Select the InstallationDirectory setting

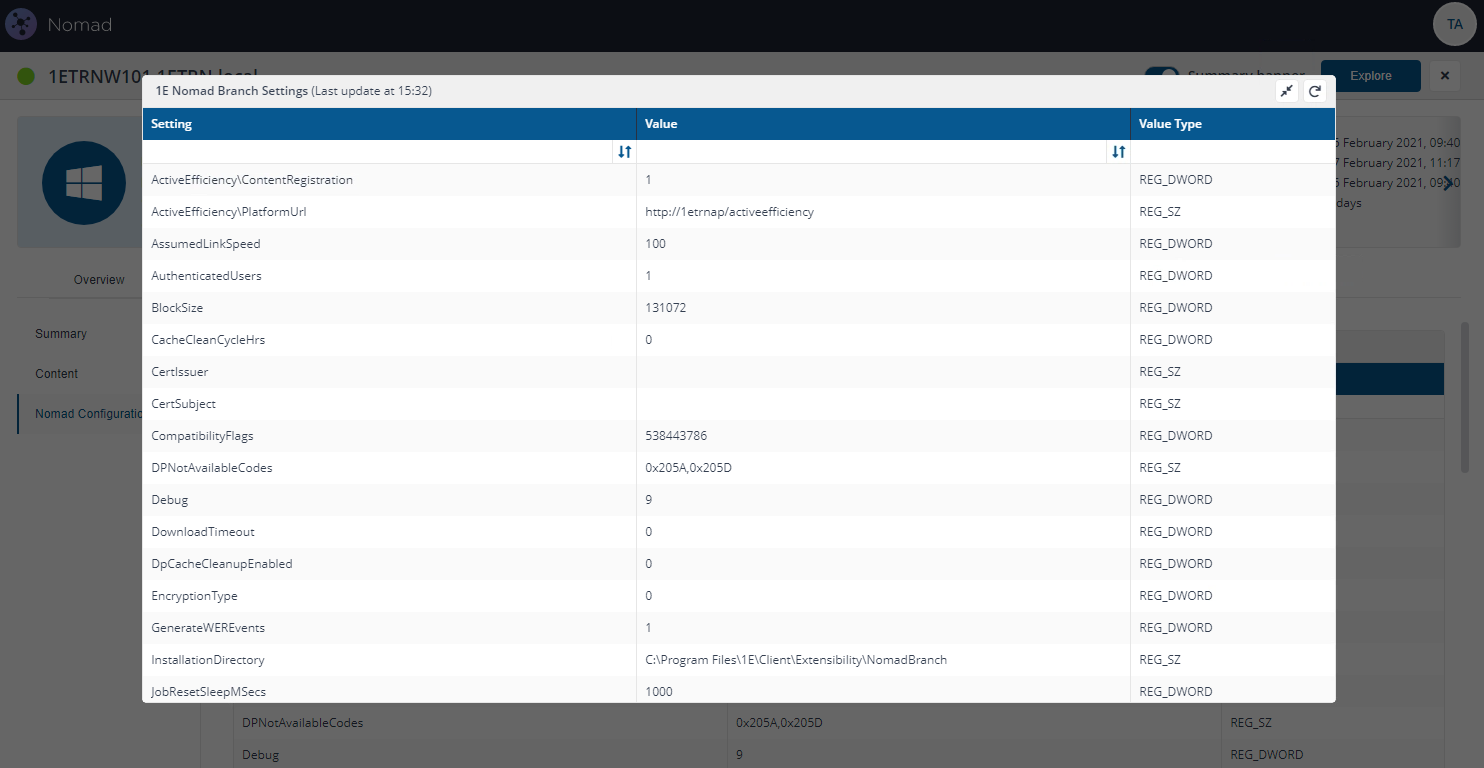207,660
